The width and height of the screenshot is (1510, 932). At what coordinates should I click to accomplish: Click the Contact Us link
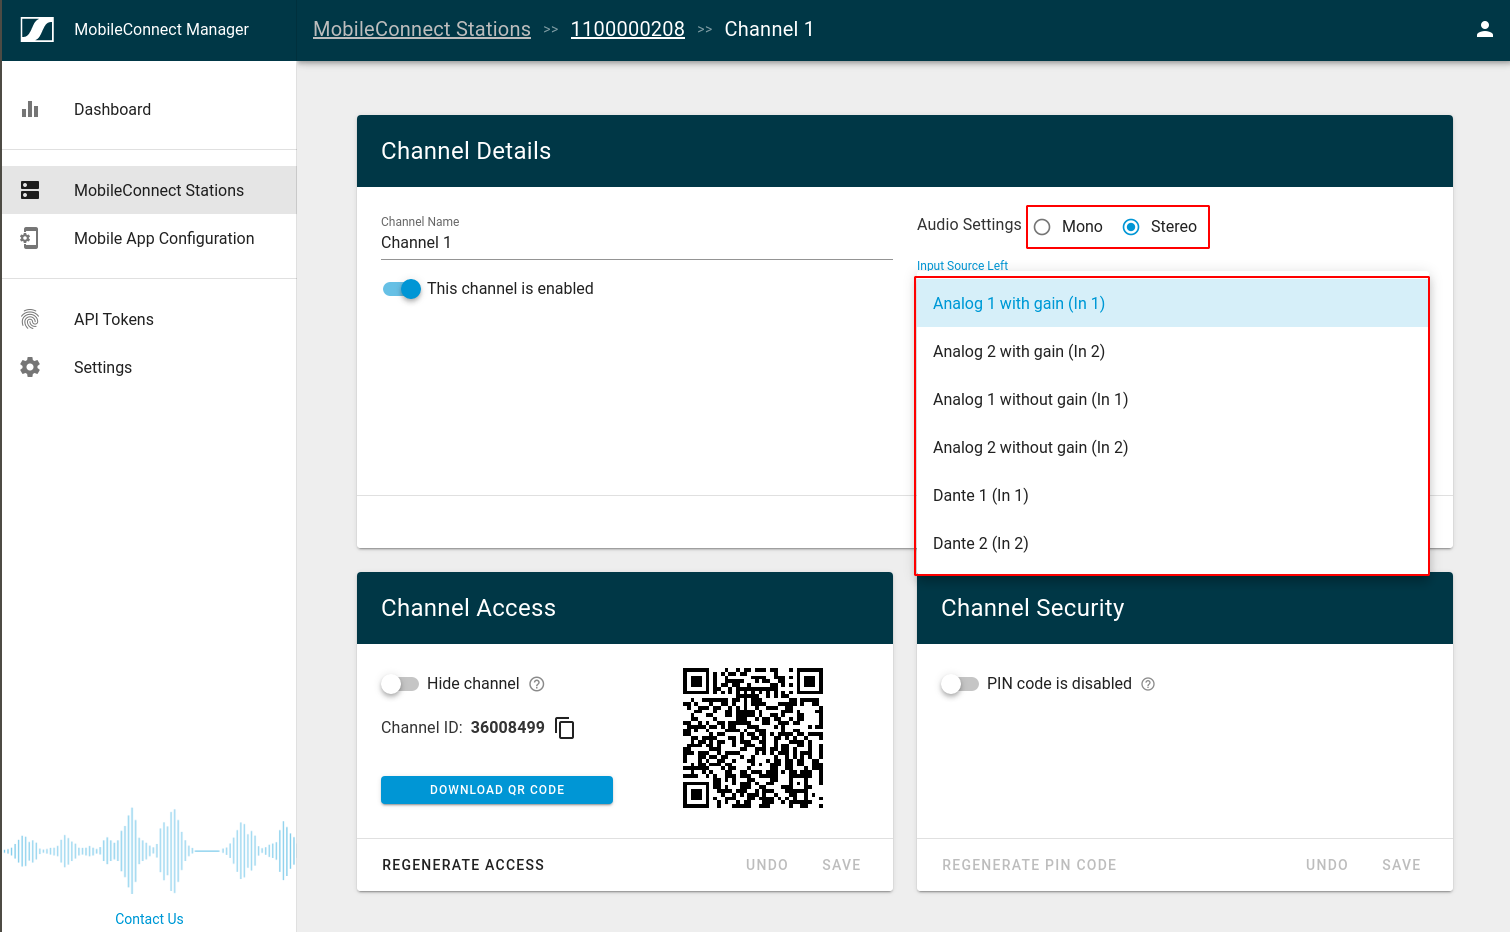pyautogui.click(x=149, y=919)
